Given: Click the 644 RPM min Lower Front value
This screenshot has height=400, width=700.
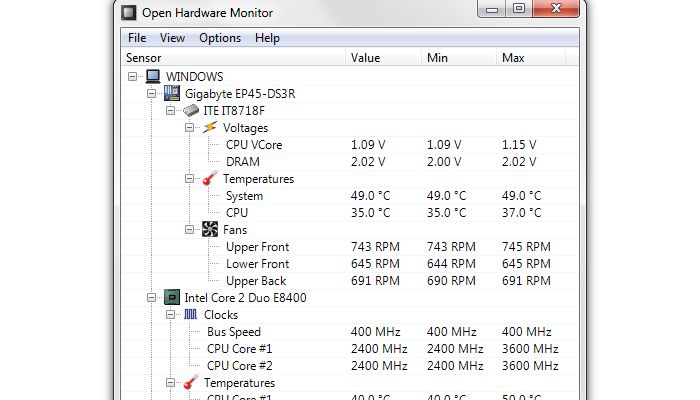Looking at the screenshot, I should [451, 263].
